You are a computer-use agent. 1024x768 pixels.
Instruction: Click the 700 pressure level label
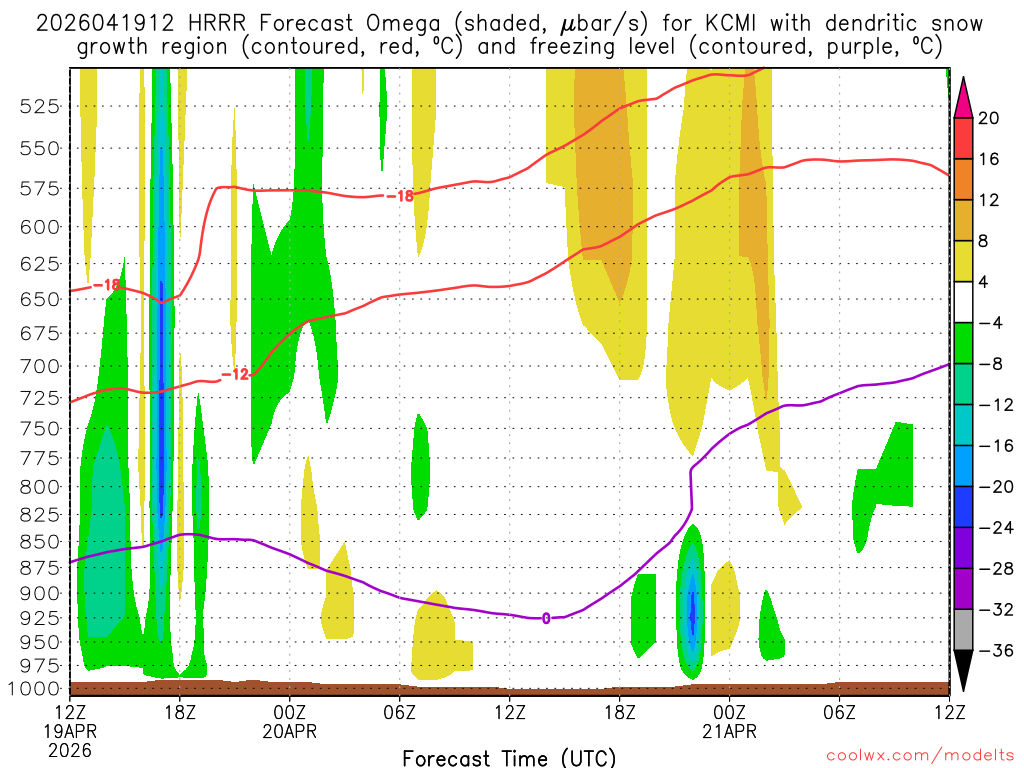[40, 366]
